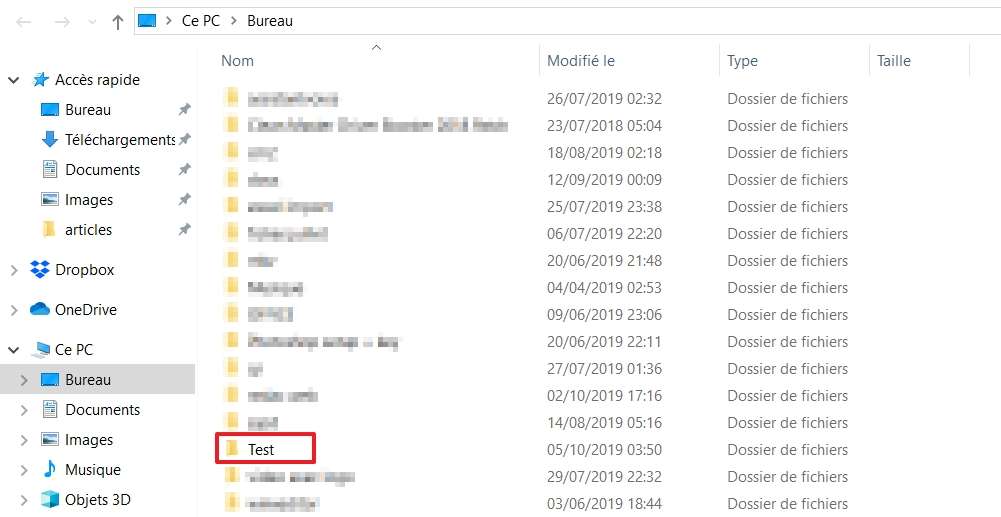1001x517 pixels.
Task: Select folder icon in 20/06/2019 22:11 row
Action: (x=232, y=340)
